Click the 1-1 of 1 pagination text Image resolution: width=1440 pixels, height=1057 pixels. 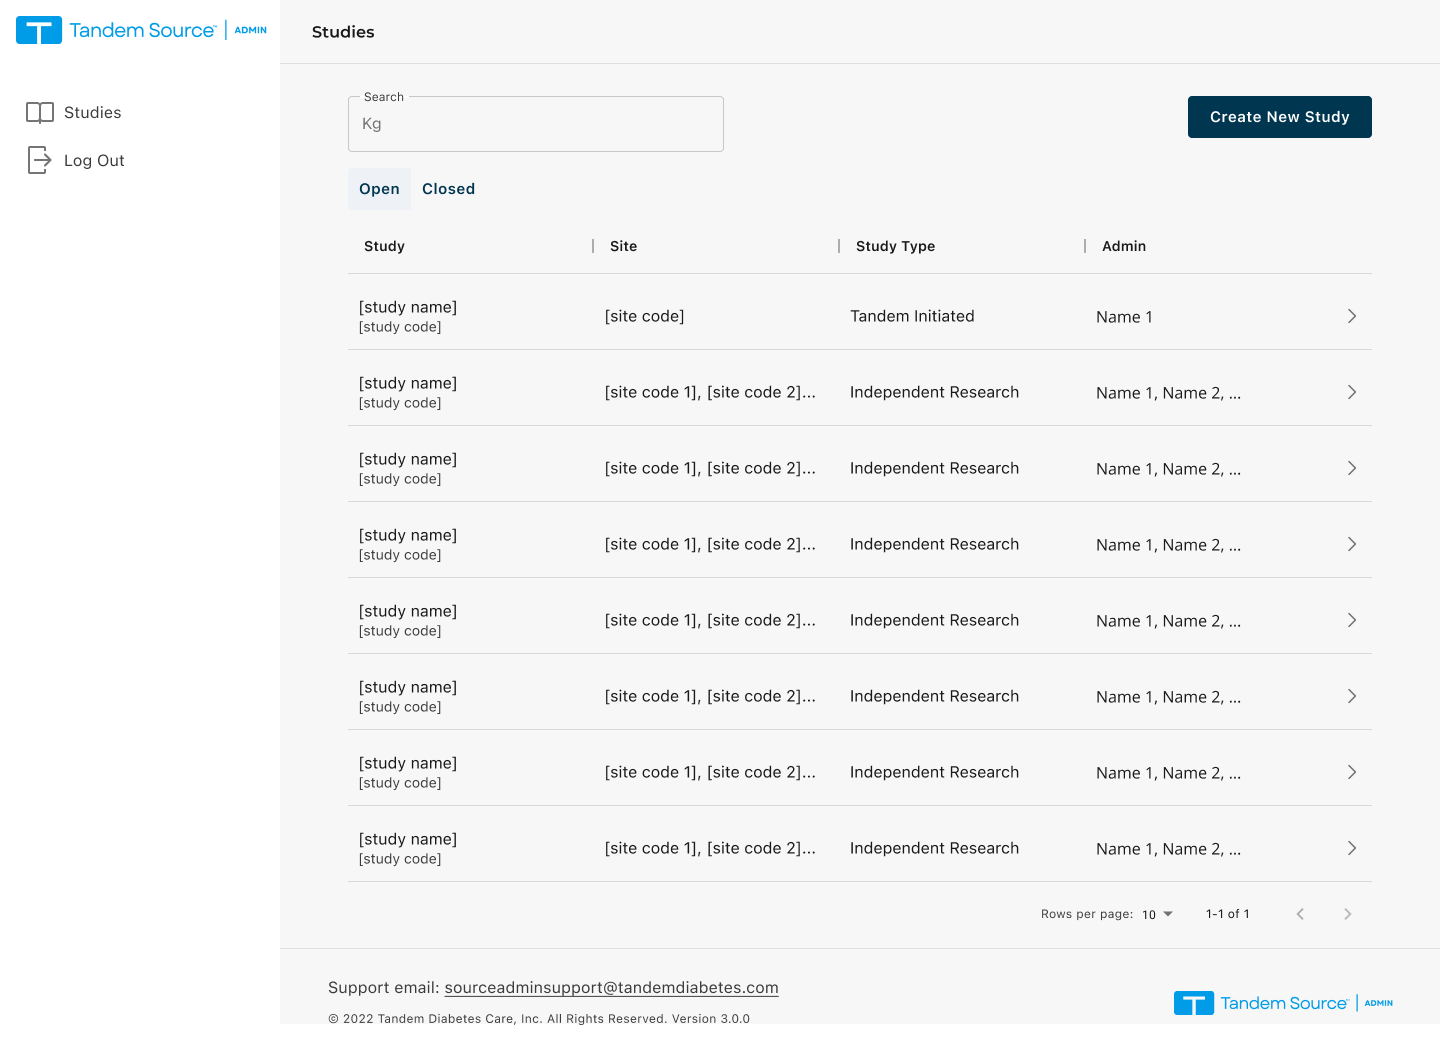(1228, 914)
